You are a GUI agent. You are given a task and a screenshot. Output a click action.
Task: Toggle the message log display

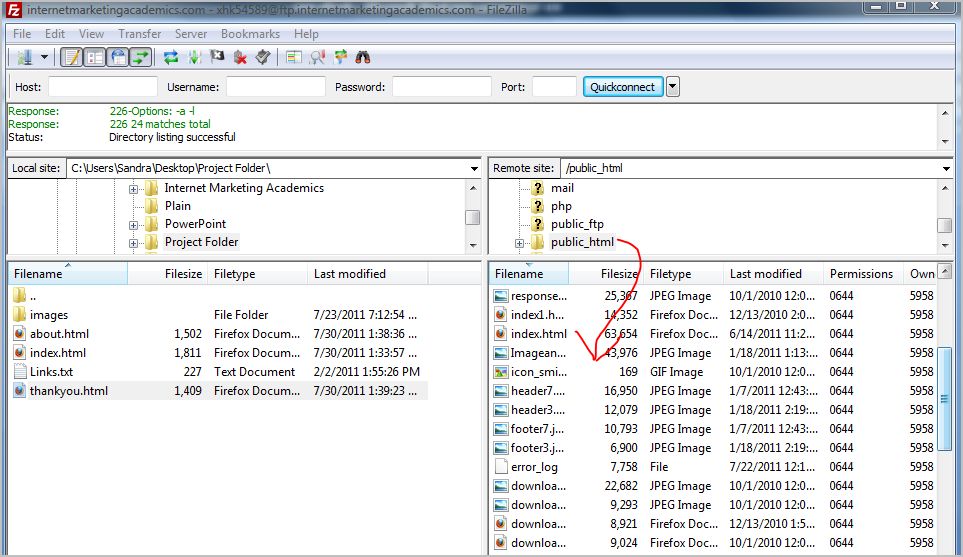(72, 57)
